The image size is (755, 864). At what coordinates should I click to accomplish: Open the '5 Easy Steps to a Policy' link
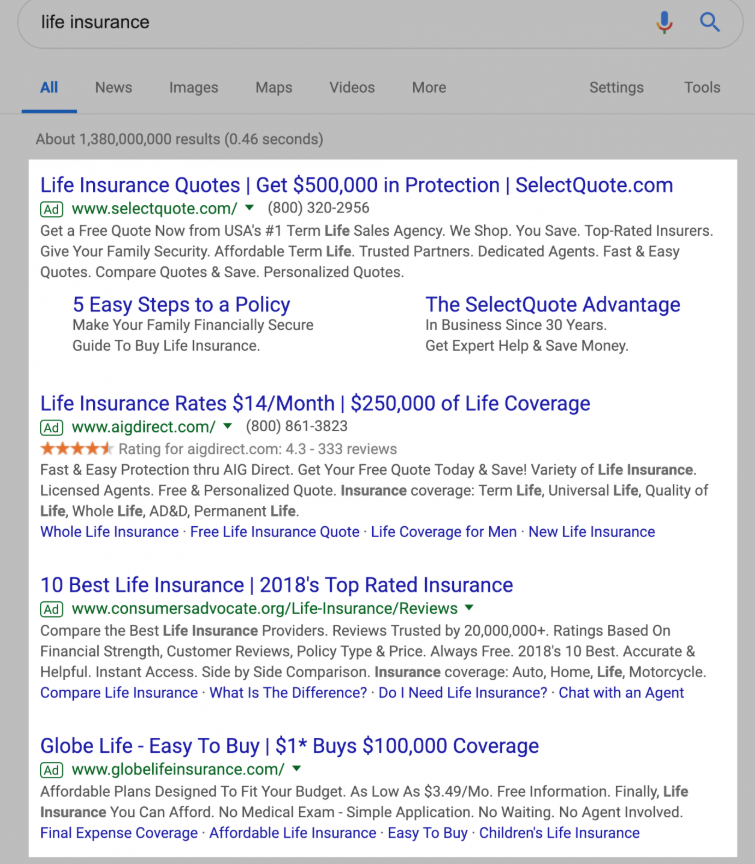pos(181,305)
